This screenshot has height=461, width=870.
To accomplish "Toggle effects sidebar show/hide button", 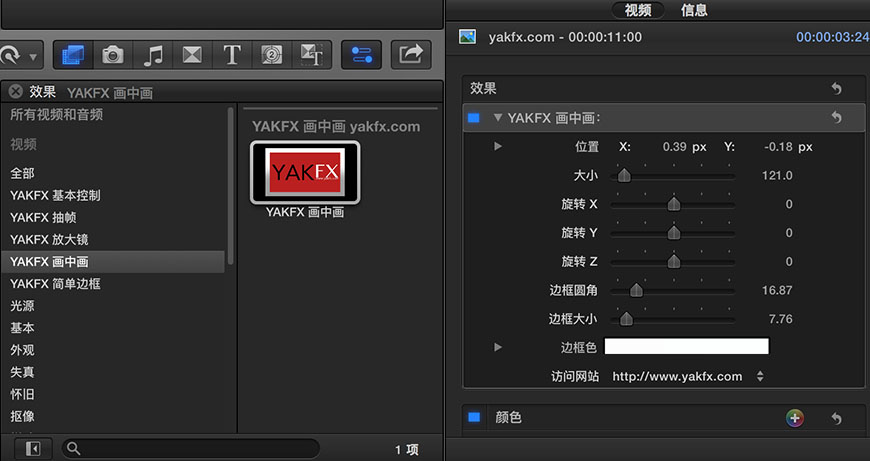I will click(x=33, y=448).
